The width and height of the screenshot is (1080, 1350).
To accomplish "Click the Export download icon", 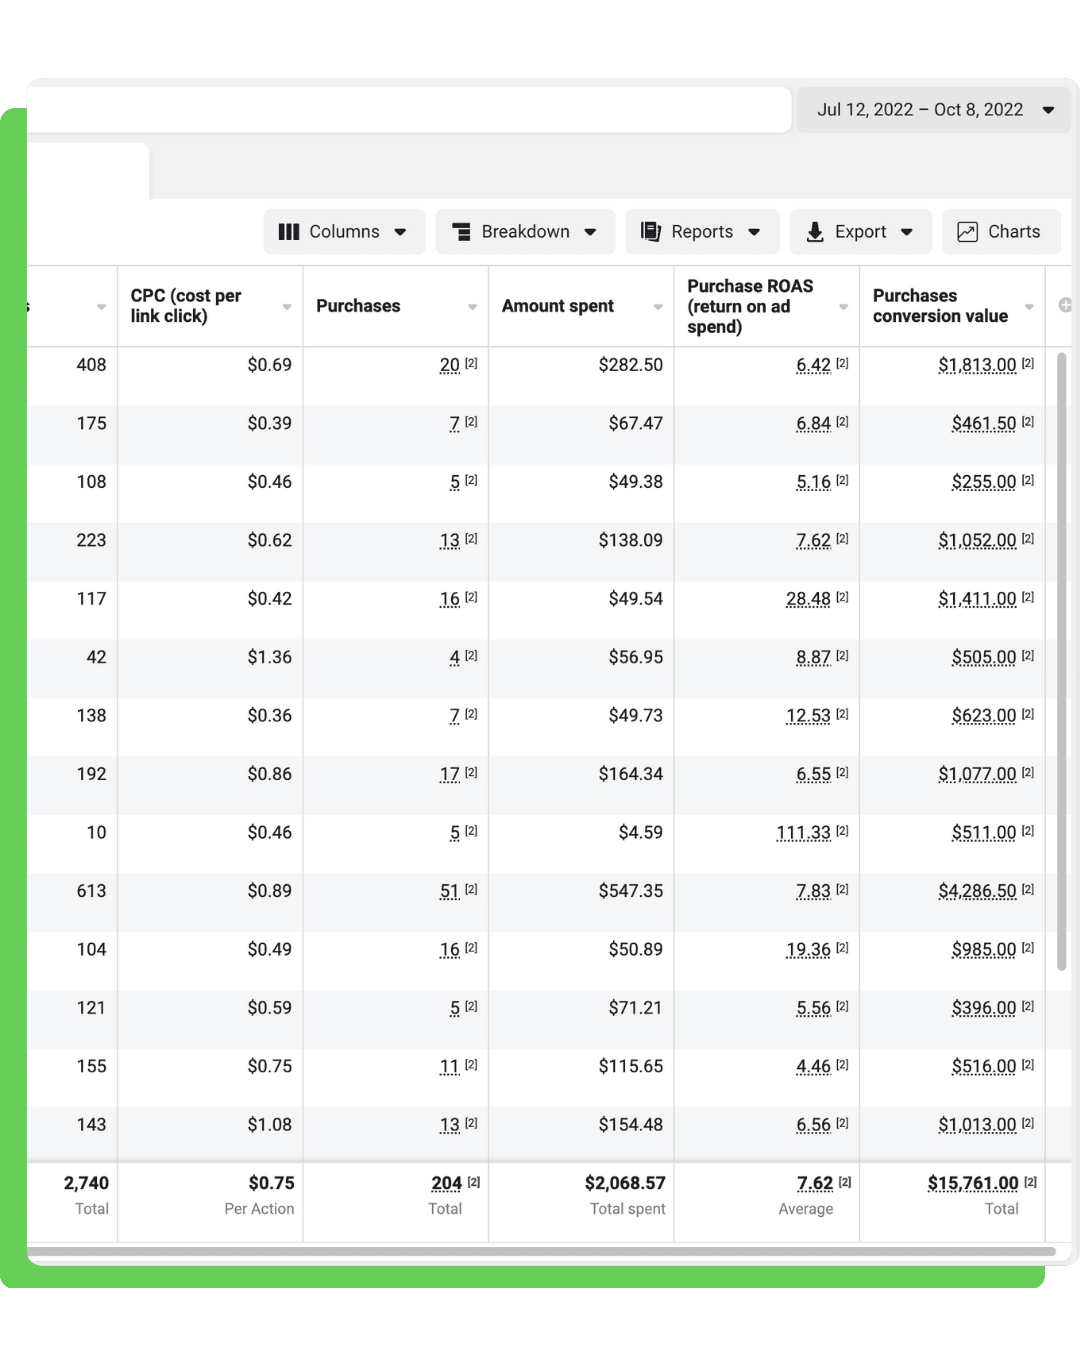I will point(815,232).
